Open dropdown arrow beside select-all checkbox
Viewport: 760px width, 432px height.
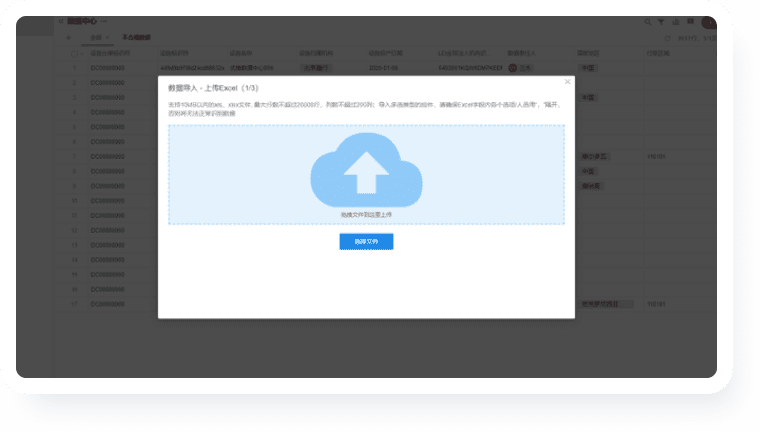tap(81, 54)
